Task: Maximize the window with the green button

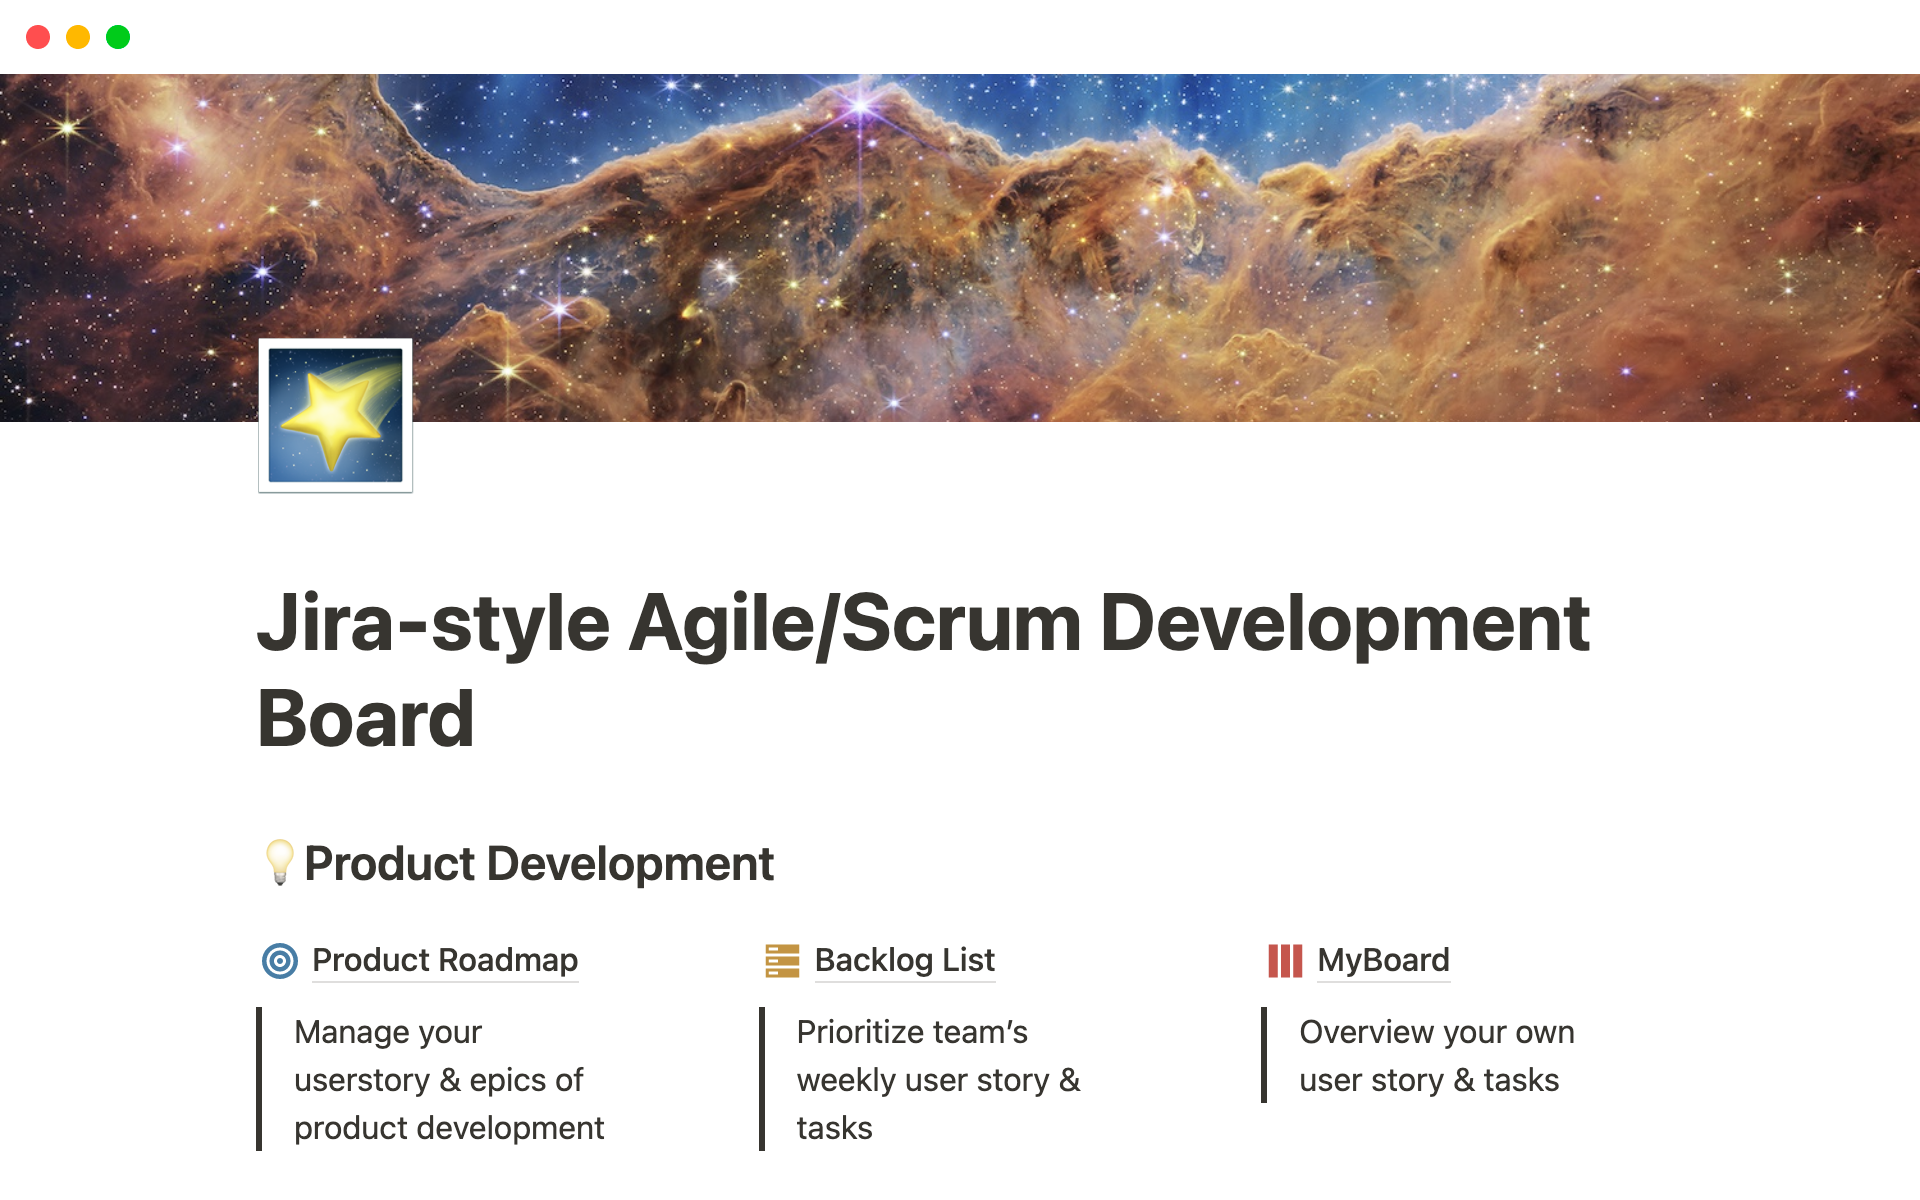Action: pos(118,37)
